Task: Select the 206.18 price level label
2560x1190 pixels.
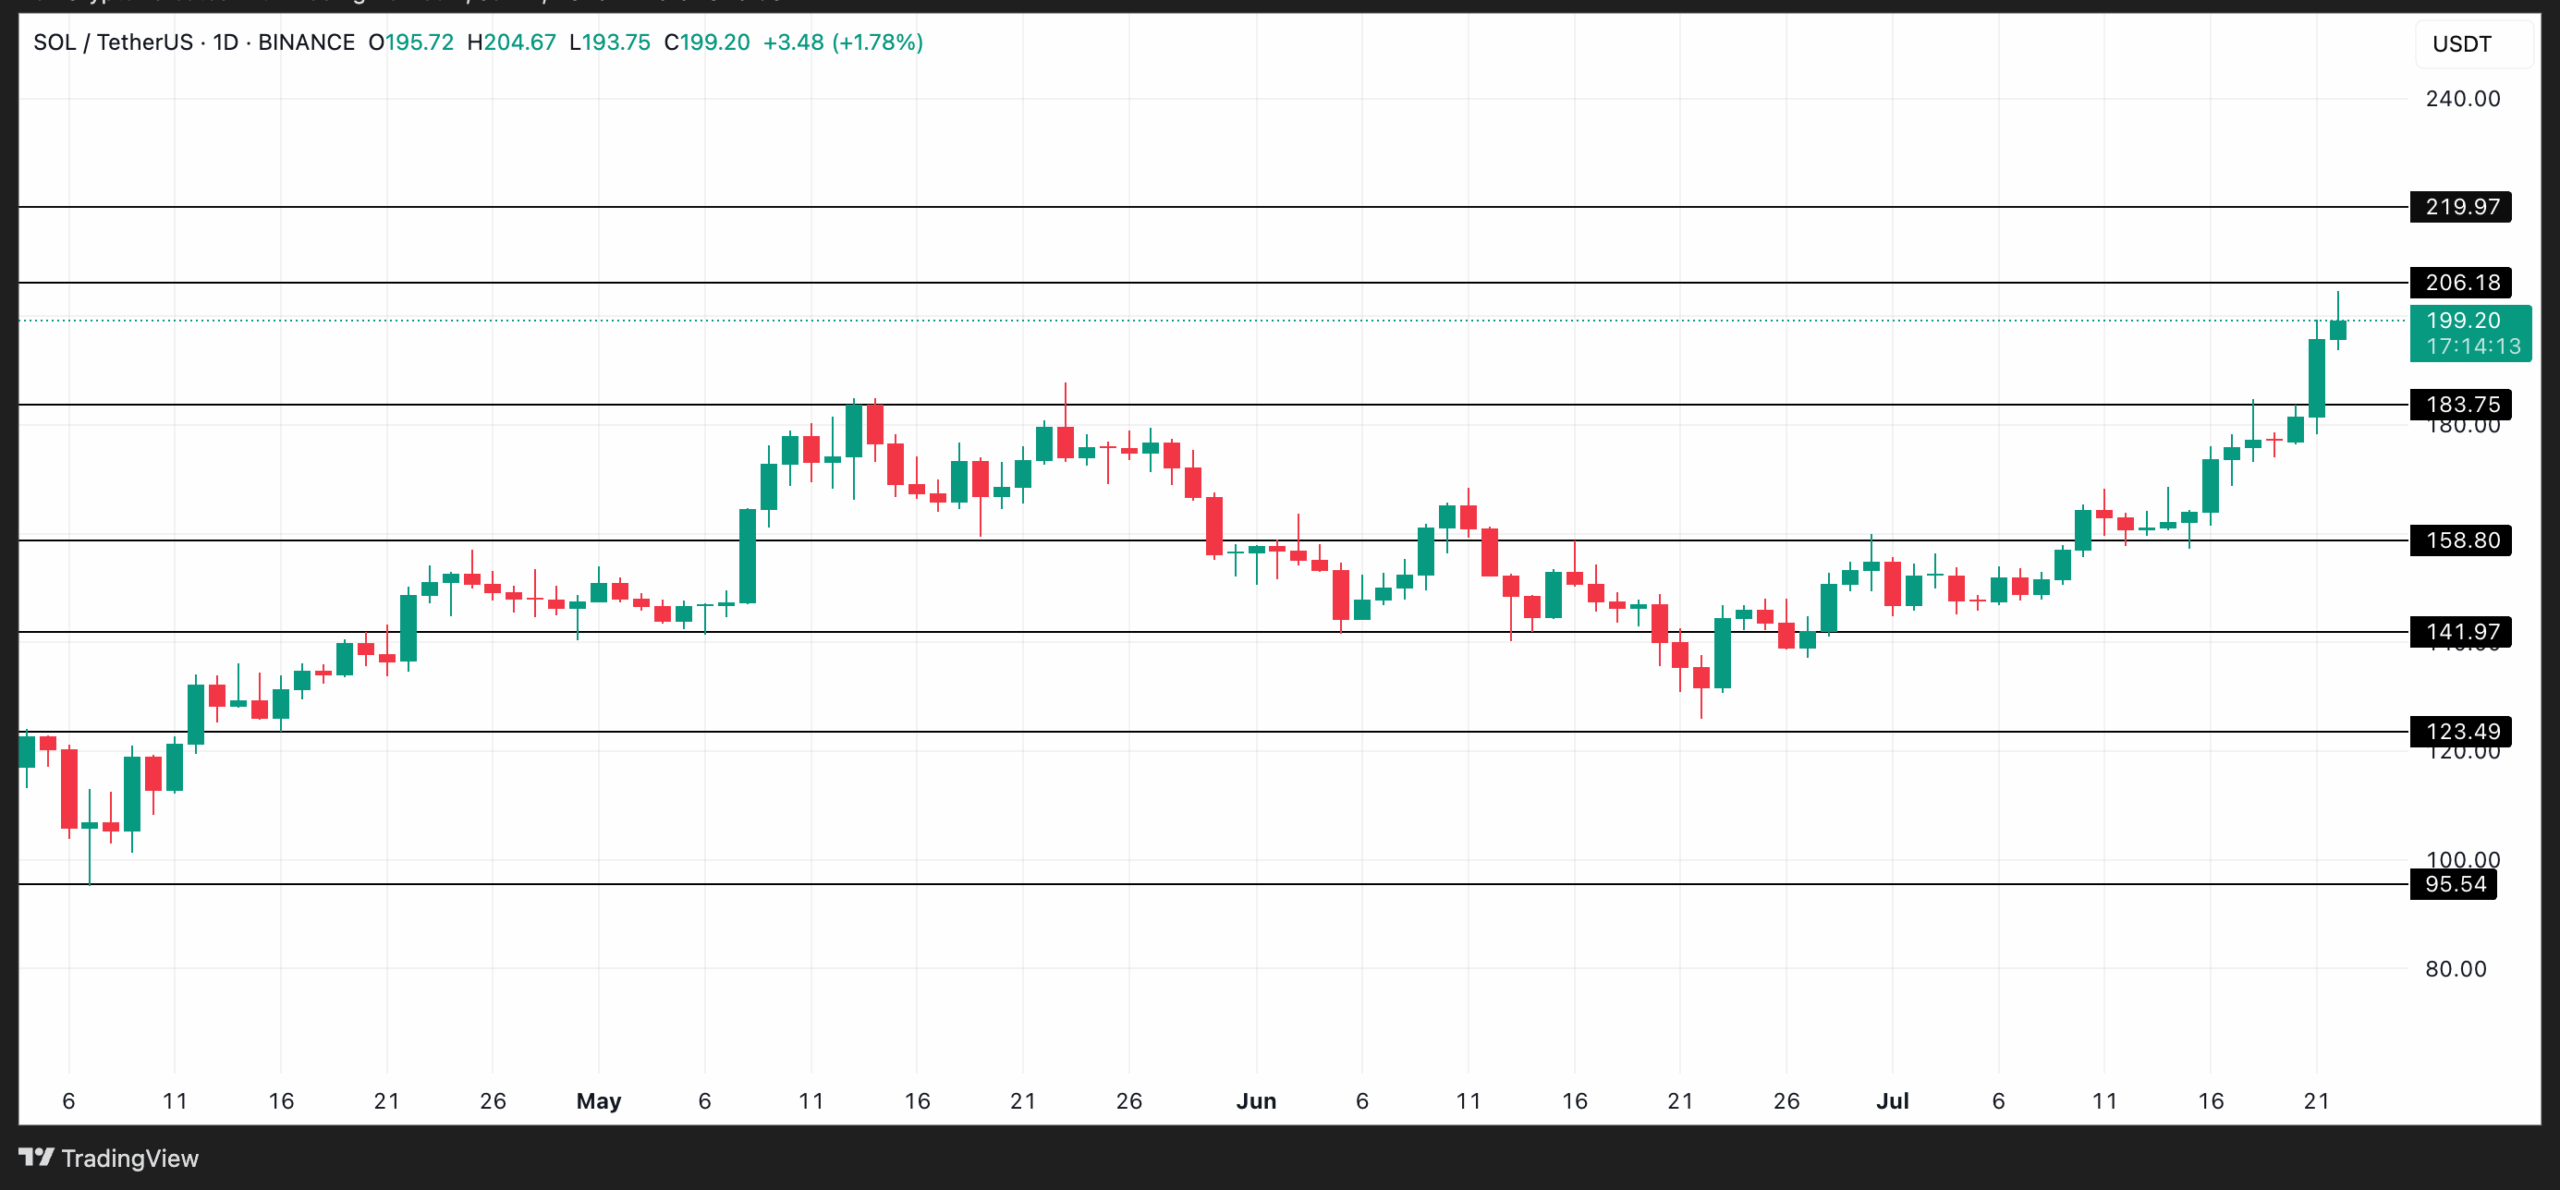Action: [2461, 283]
